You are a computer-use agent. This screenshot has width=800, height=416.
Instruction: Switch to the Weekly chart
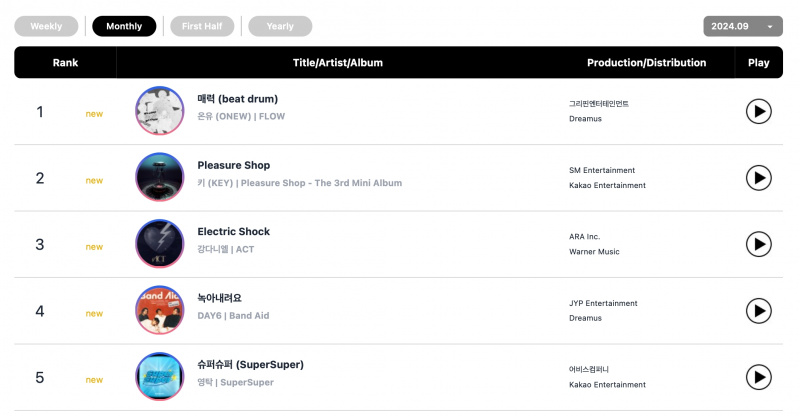point(46,26)
